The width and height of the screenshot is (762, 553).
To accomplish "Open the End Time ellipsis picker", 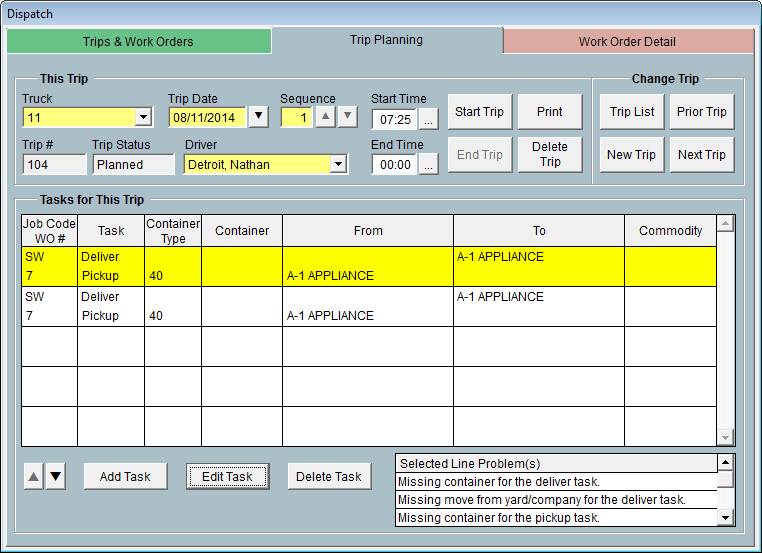I will (x=428, y=165).
